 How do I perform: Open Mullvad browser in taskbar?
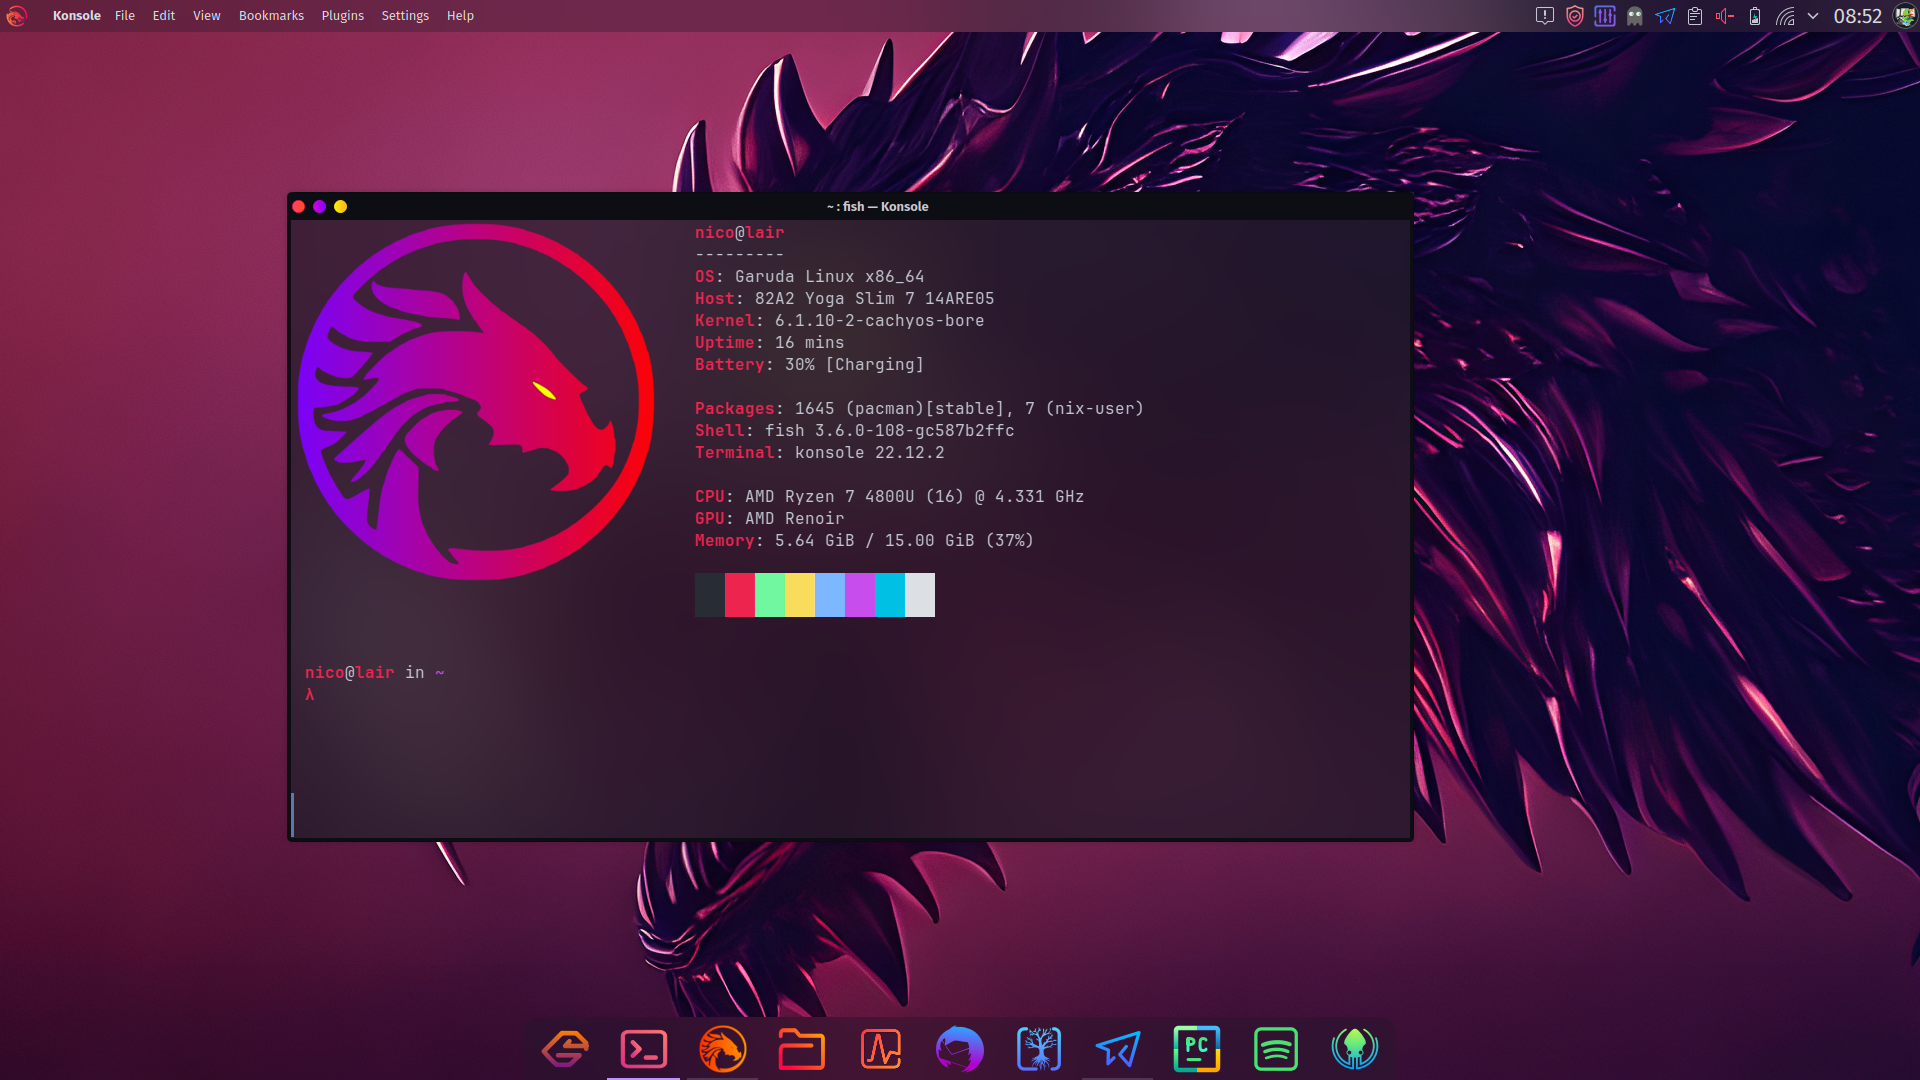pyautogui.click(x=959, y=1048)
